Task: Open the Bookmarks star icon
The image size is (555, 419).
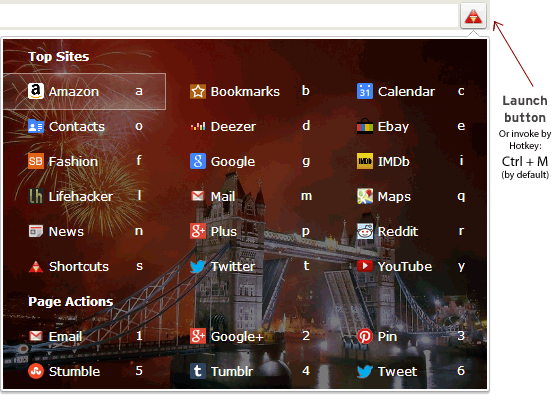Action: pos(198,91)
